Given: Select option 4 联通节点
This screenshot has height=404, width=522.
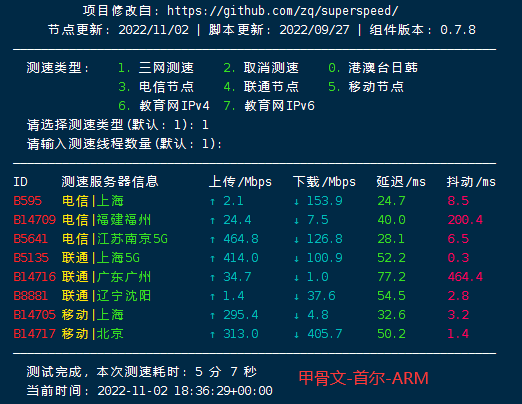Looking at the screenshot, I should pyautogui.click(x=261, y=87).
